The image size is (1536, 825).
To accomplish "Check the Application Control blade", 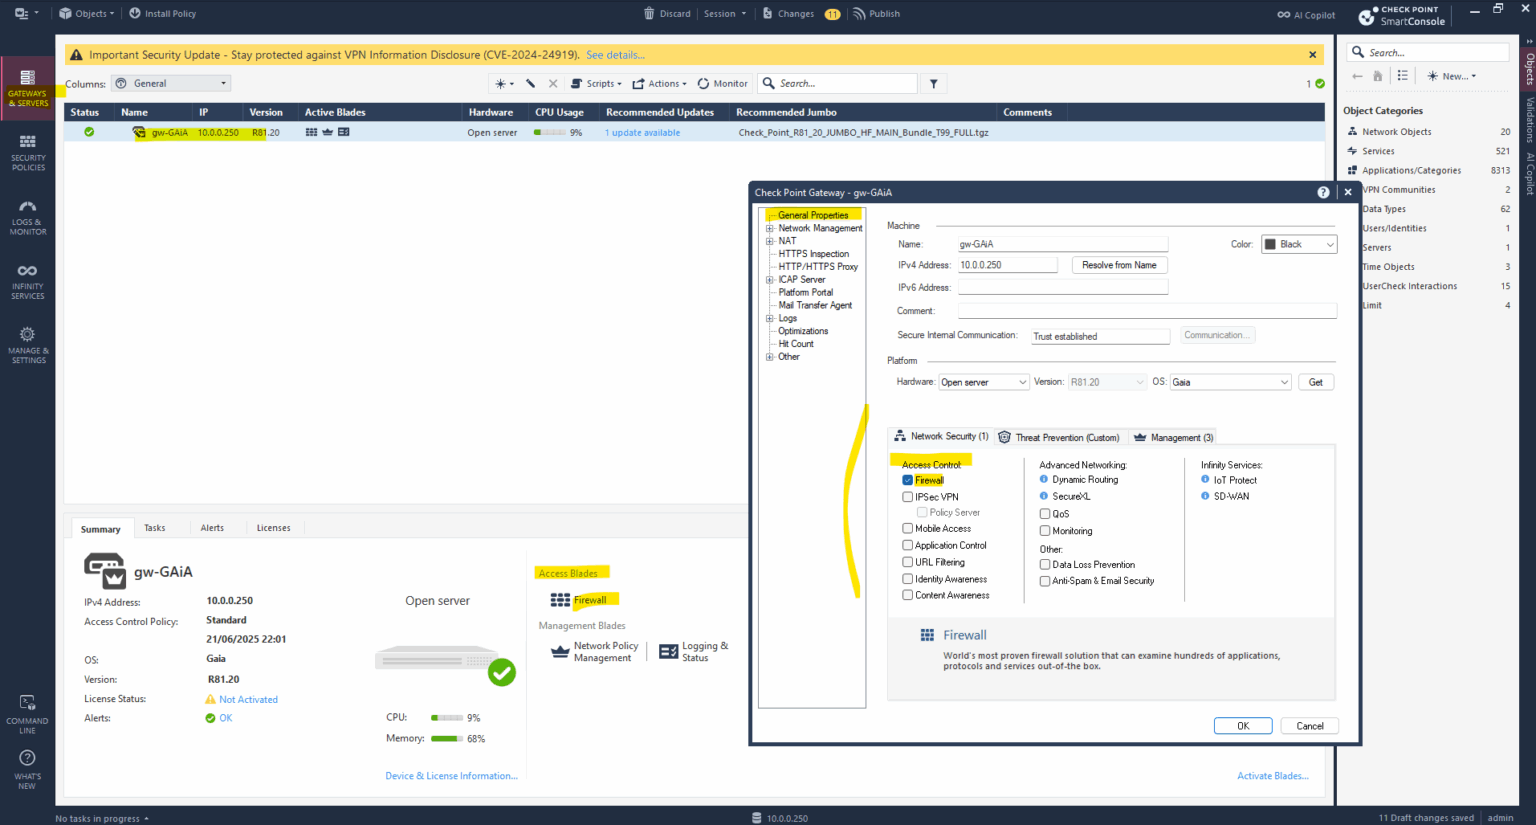I will (x=907, y=545).
